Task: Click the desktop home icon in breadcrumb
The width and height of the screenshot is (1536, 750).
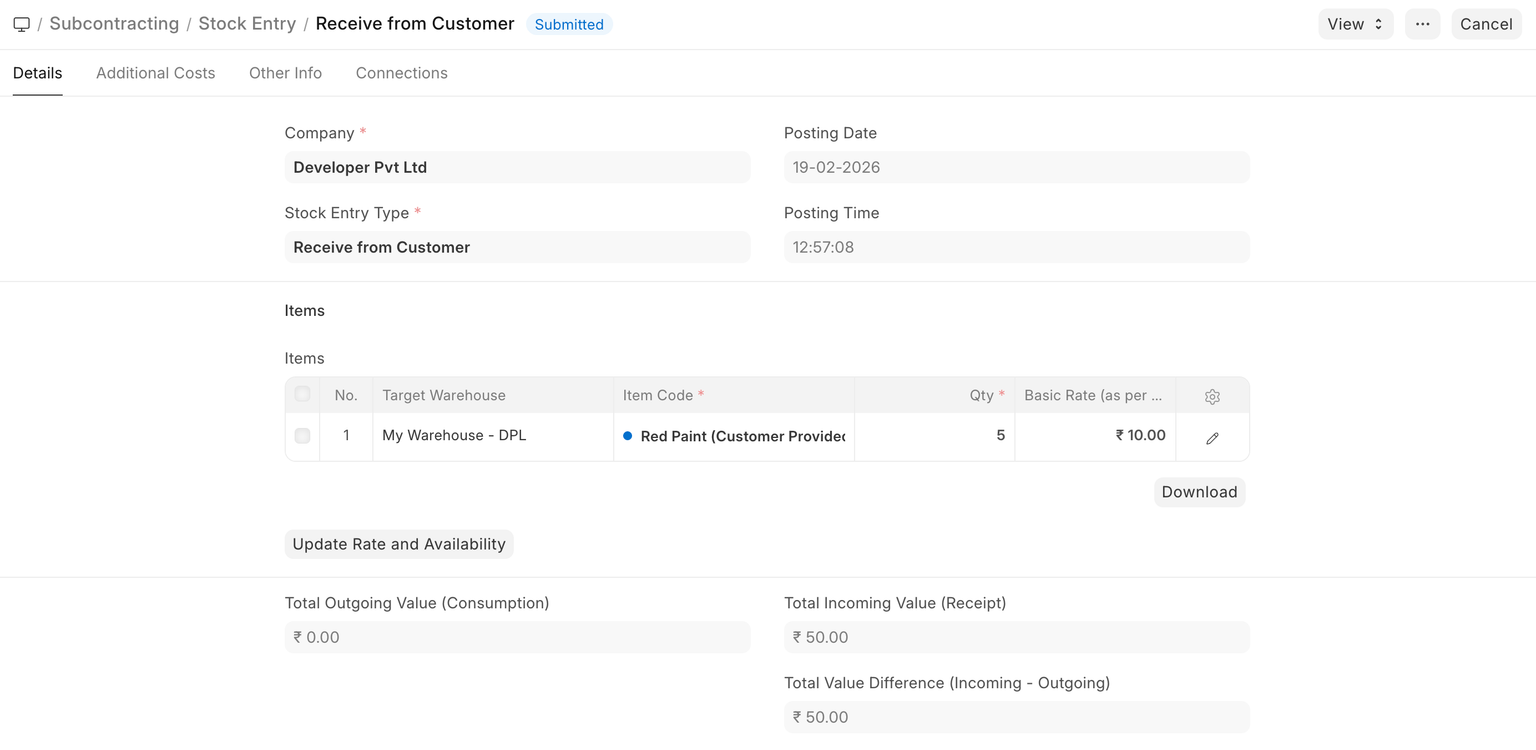Action: [21, 24]
